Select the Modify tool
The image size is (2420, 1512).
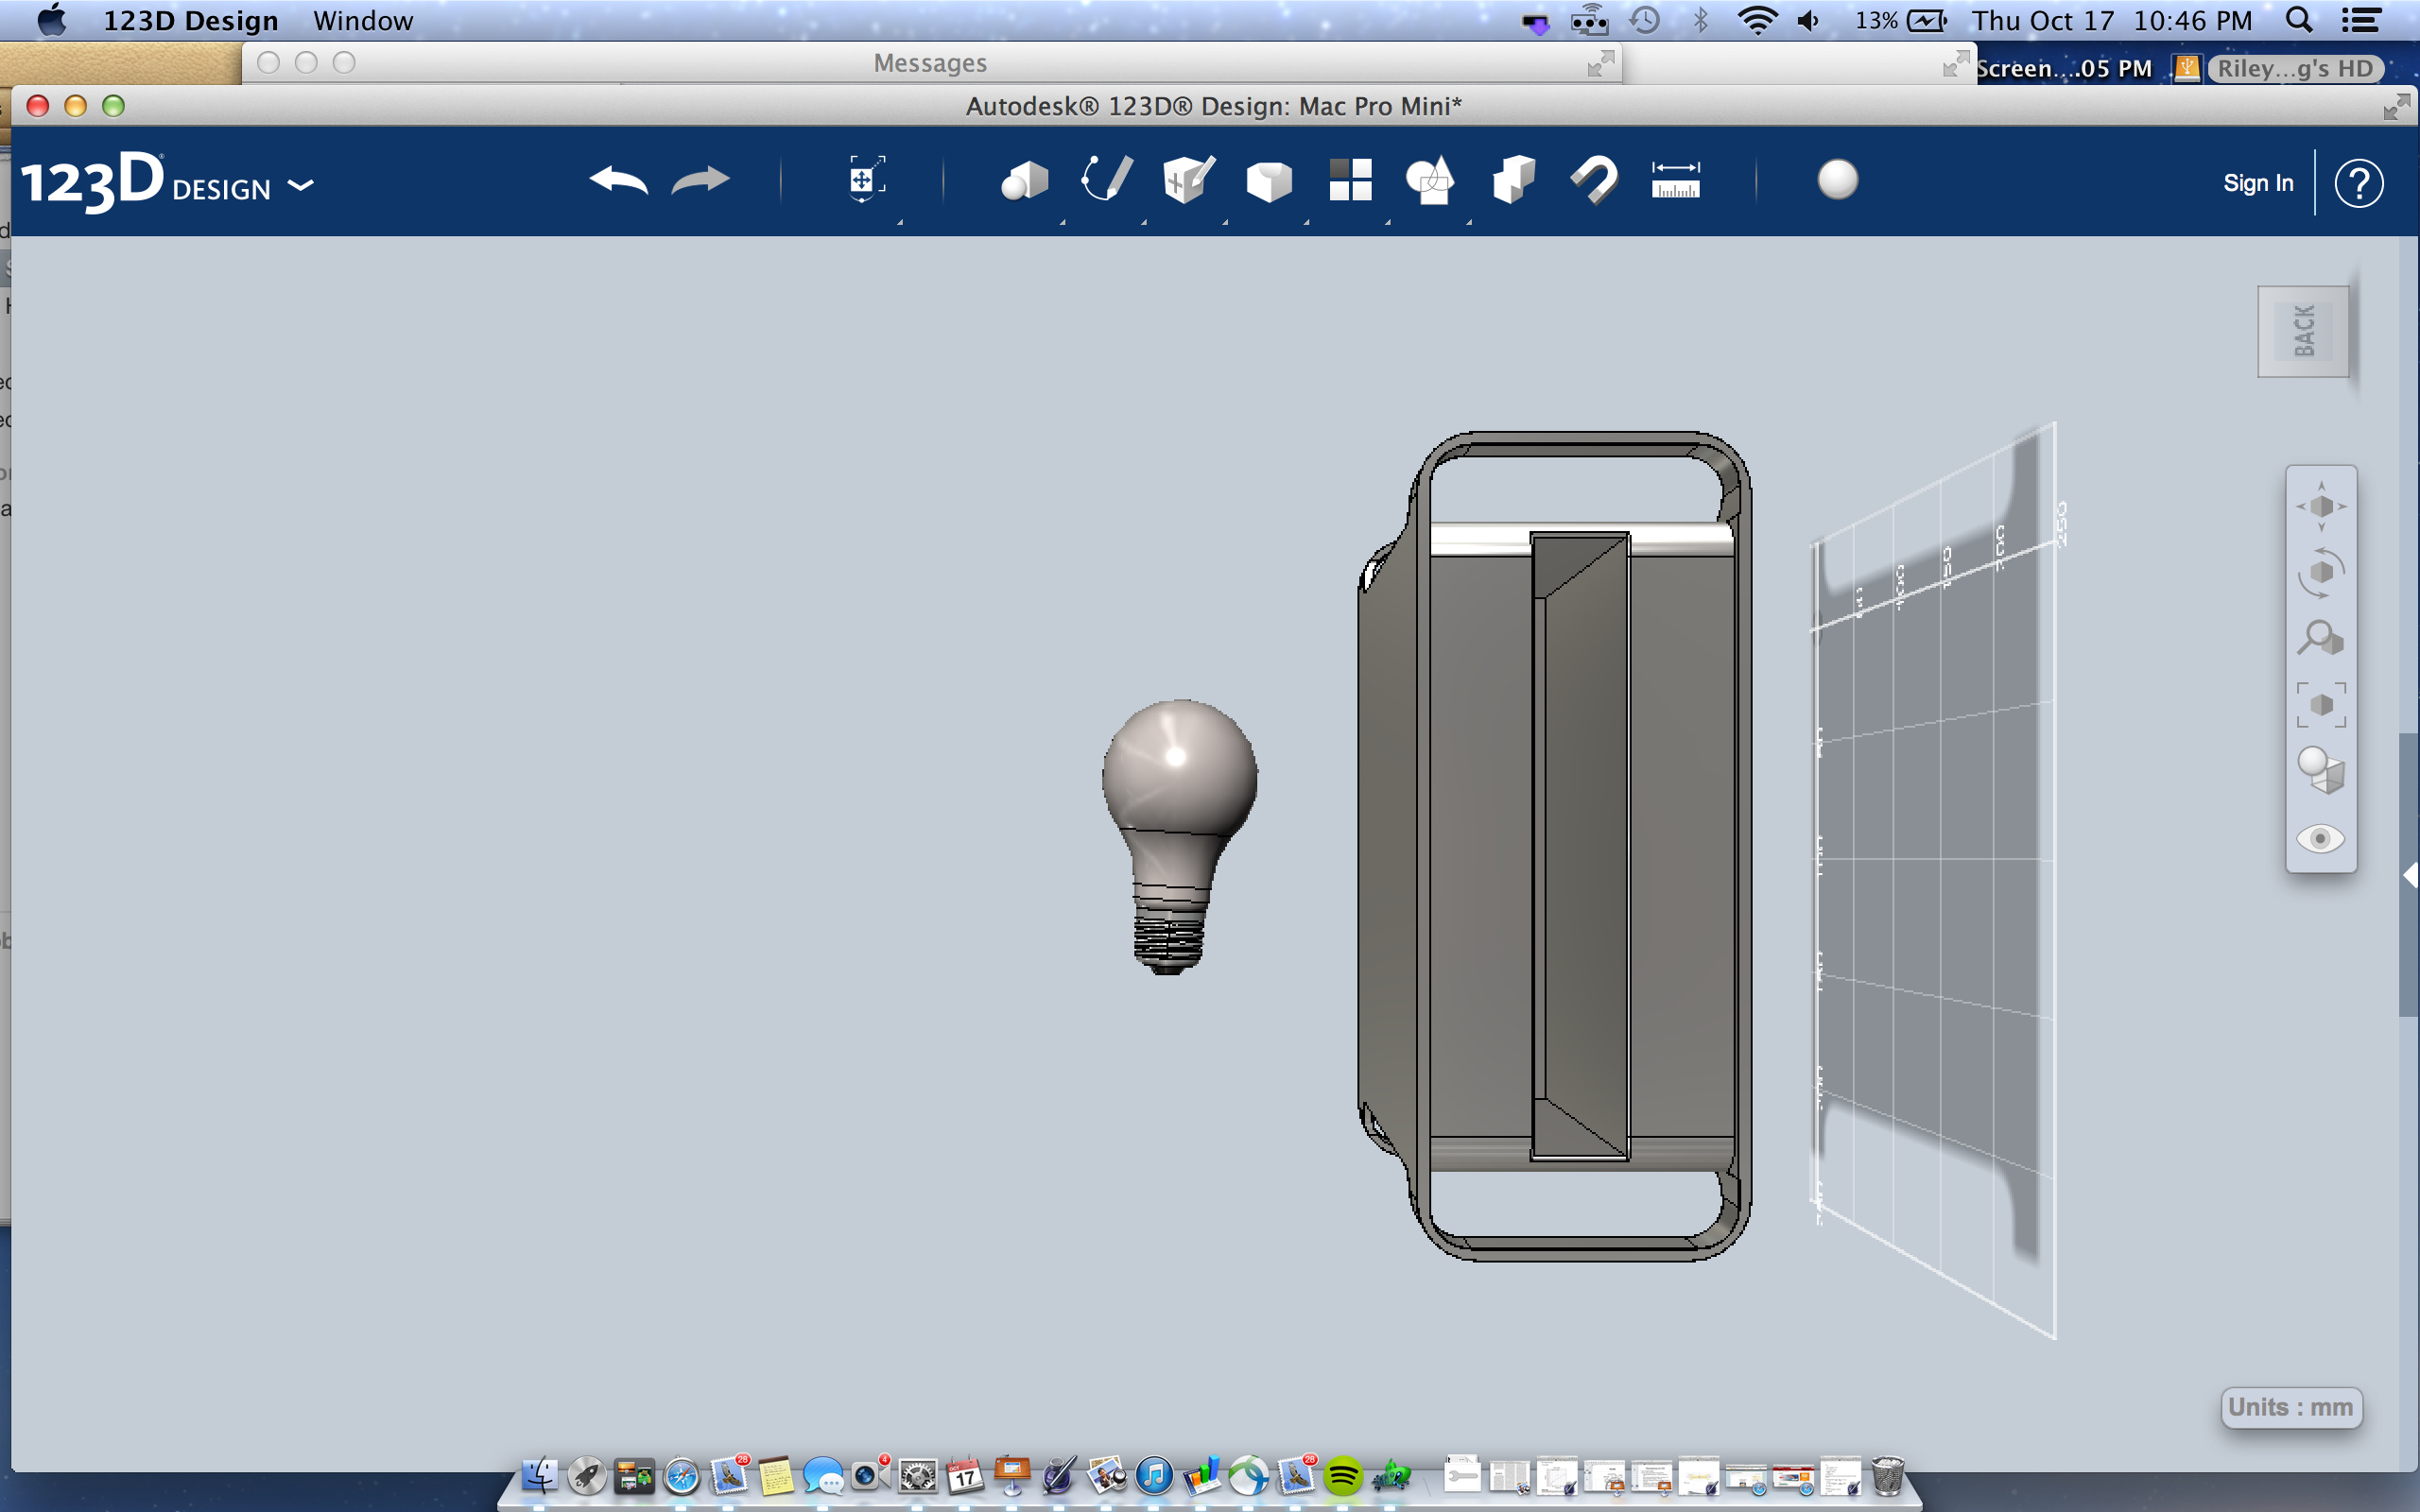pyautogui.click(x=1268, y=180)
